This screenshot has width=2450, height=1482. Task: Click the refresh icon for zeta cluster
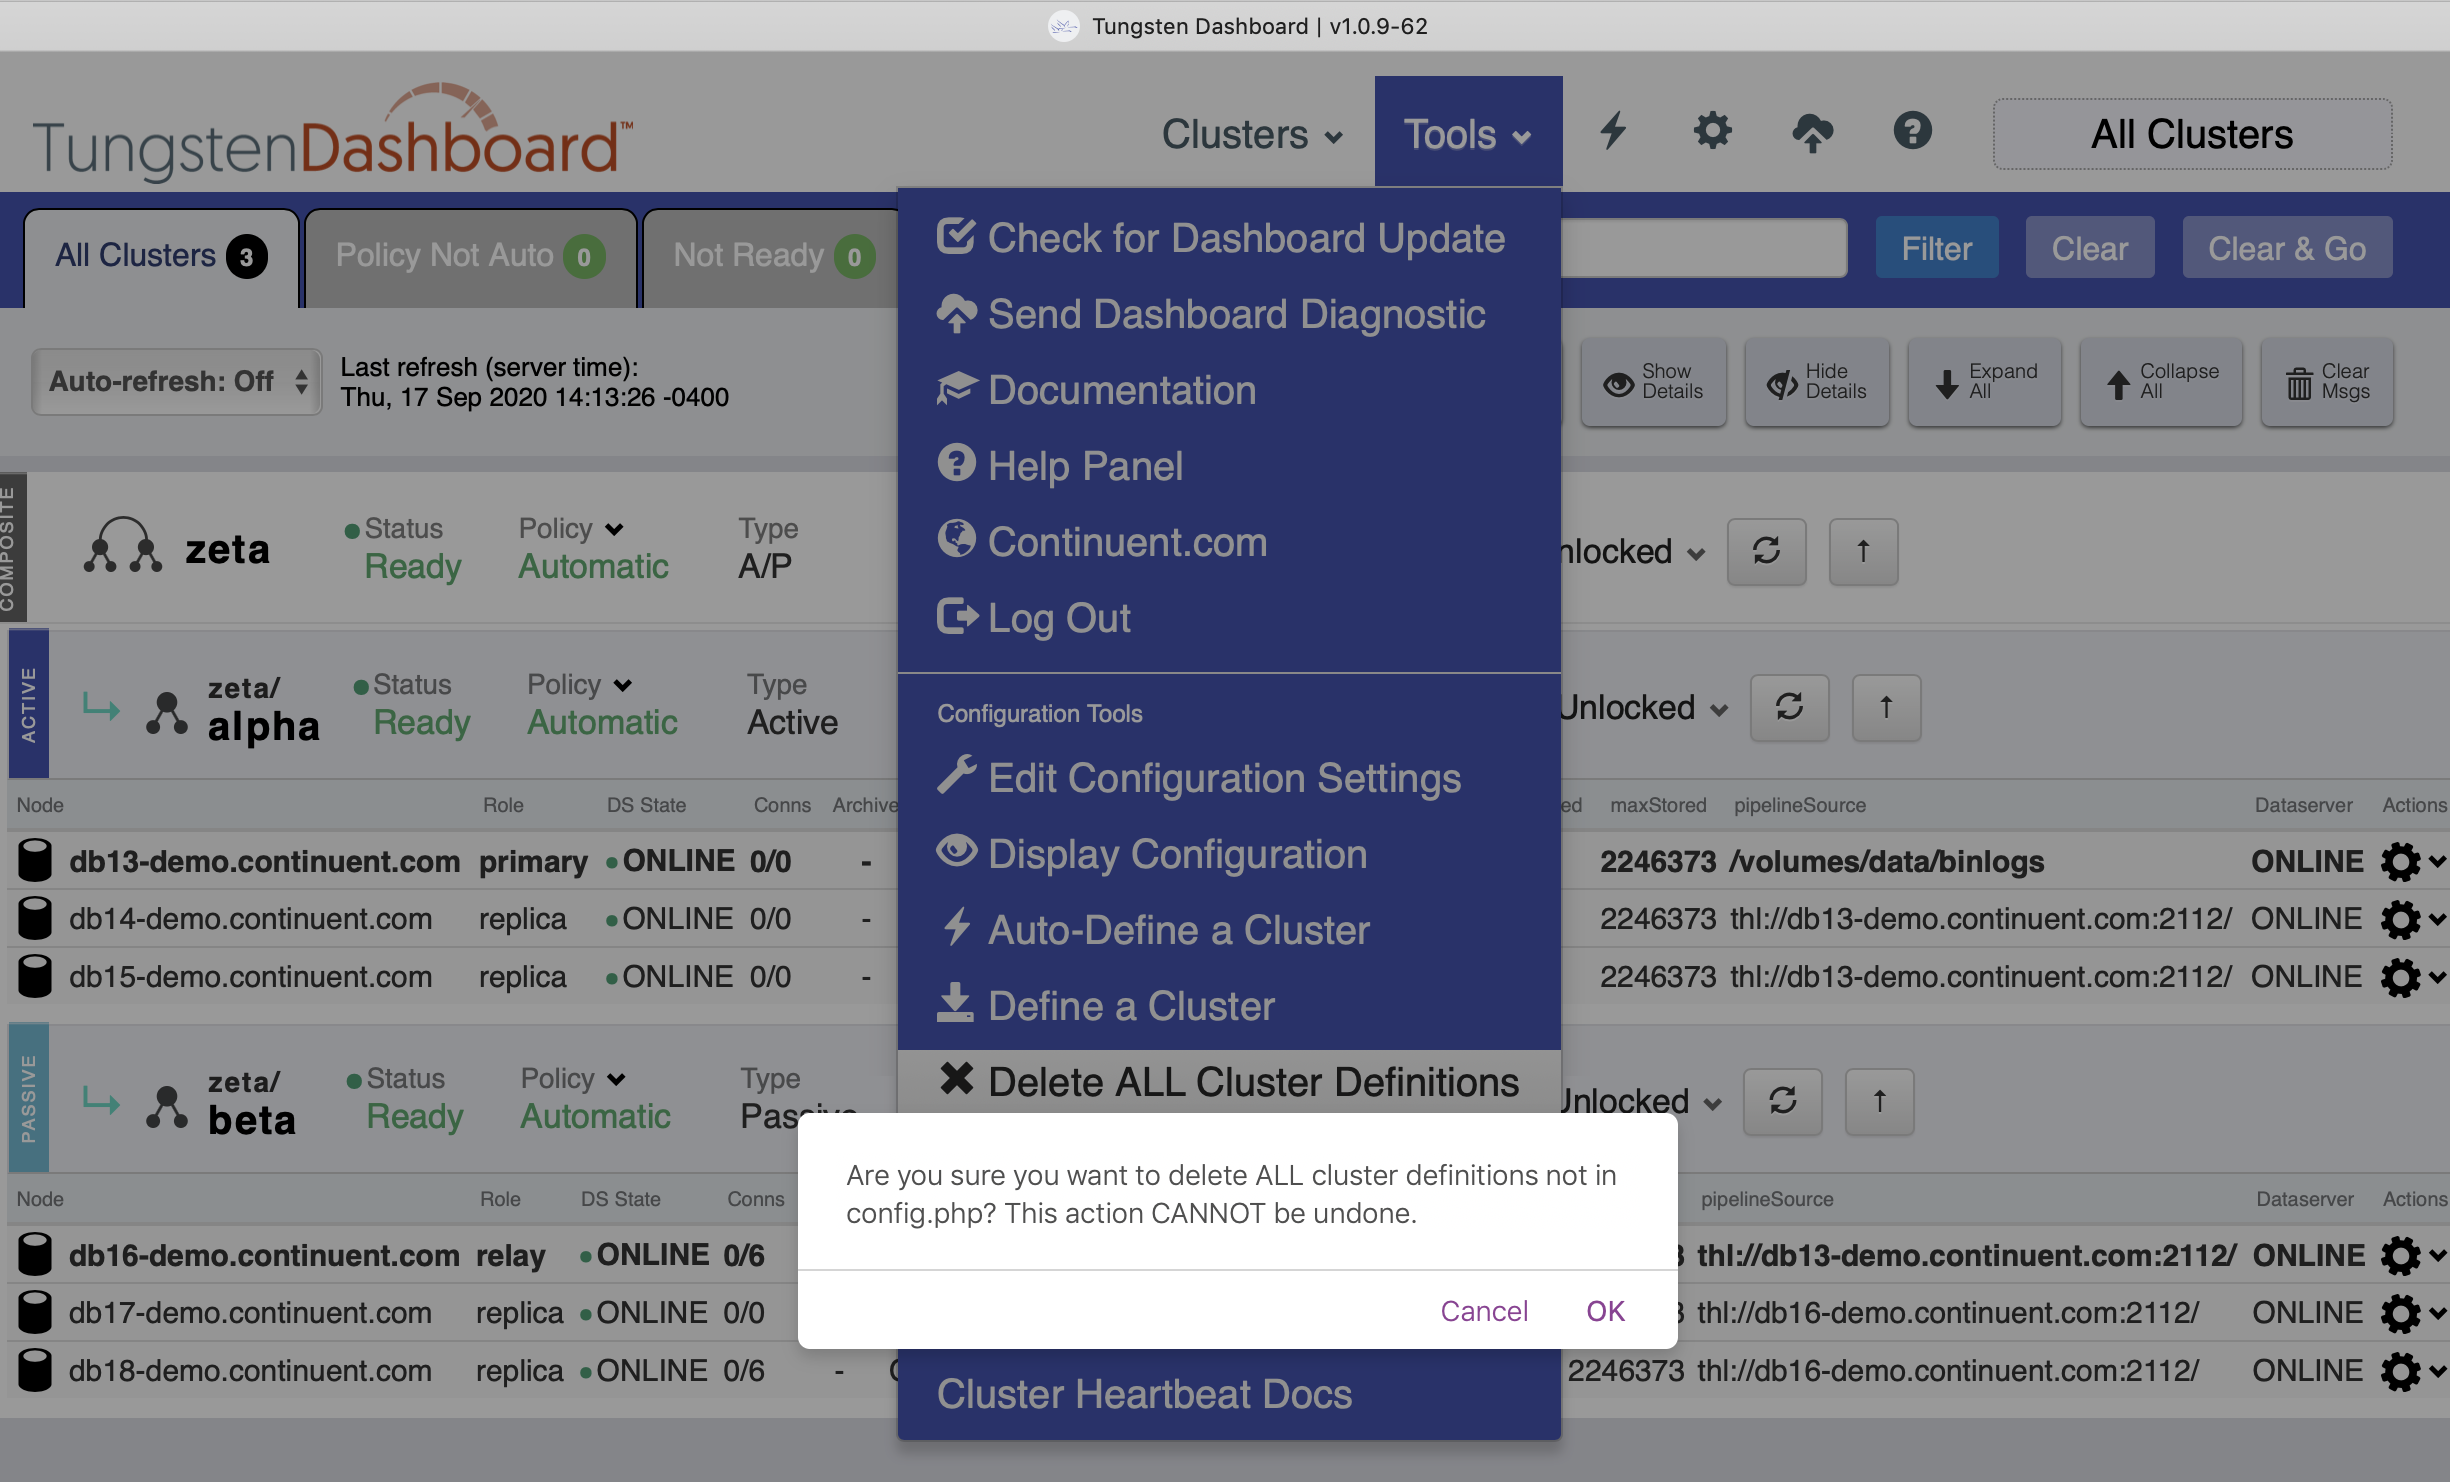point(1766,551)
